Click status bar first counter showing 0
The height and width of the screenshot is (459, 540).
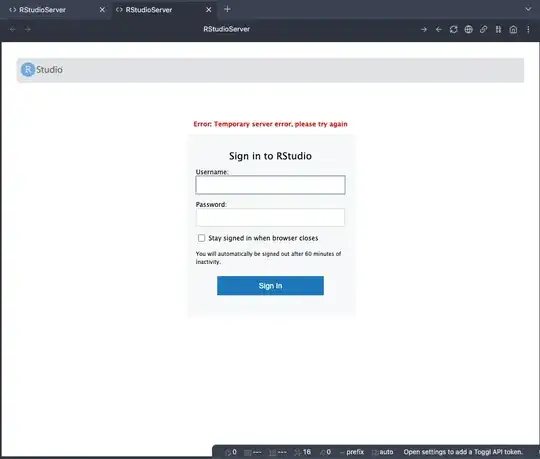point(231,452)
